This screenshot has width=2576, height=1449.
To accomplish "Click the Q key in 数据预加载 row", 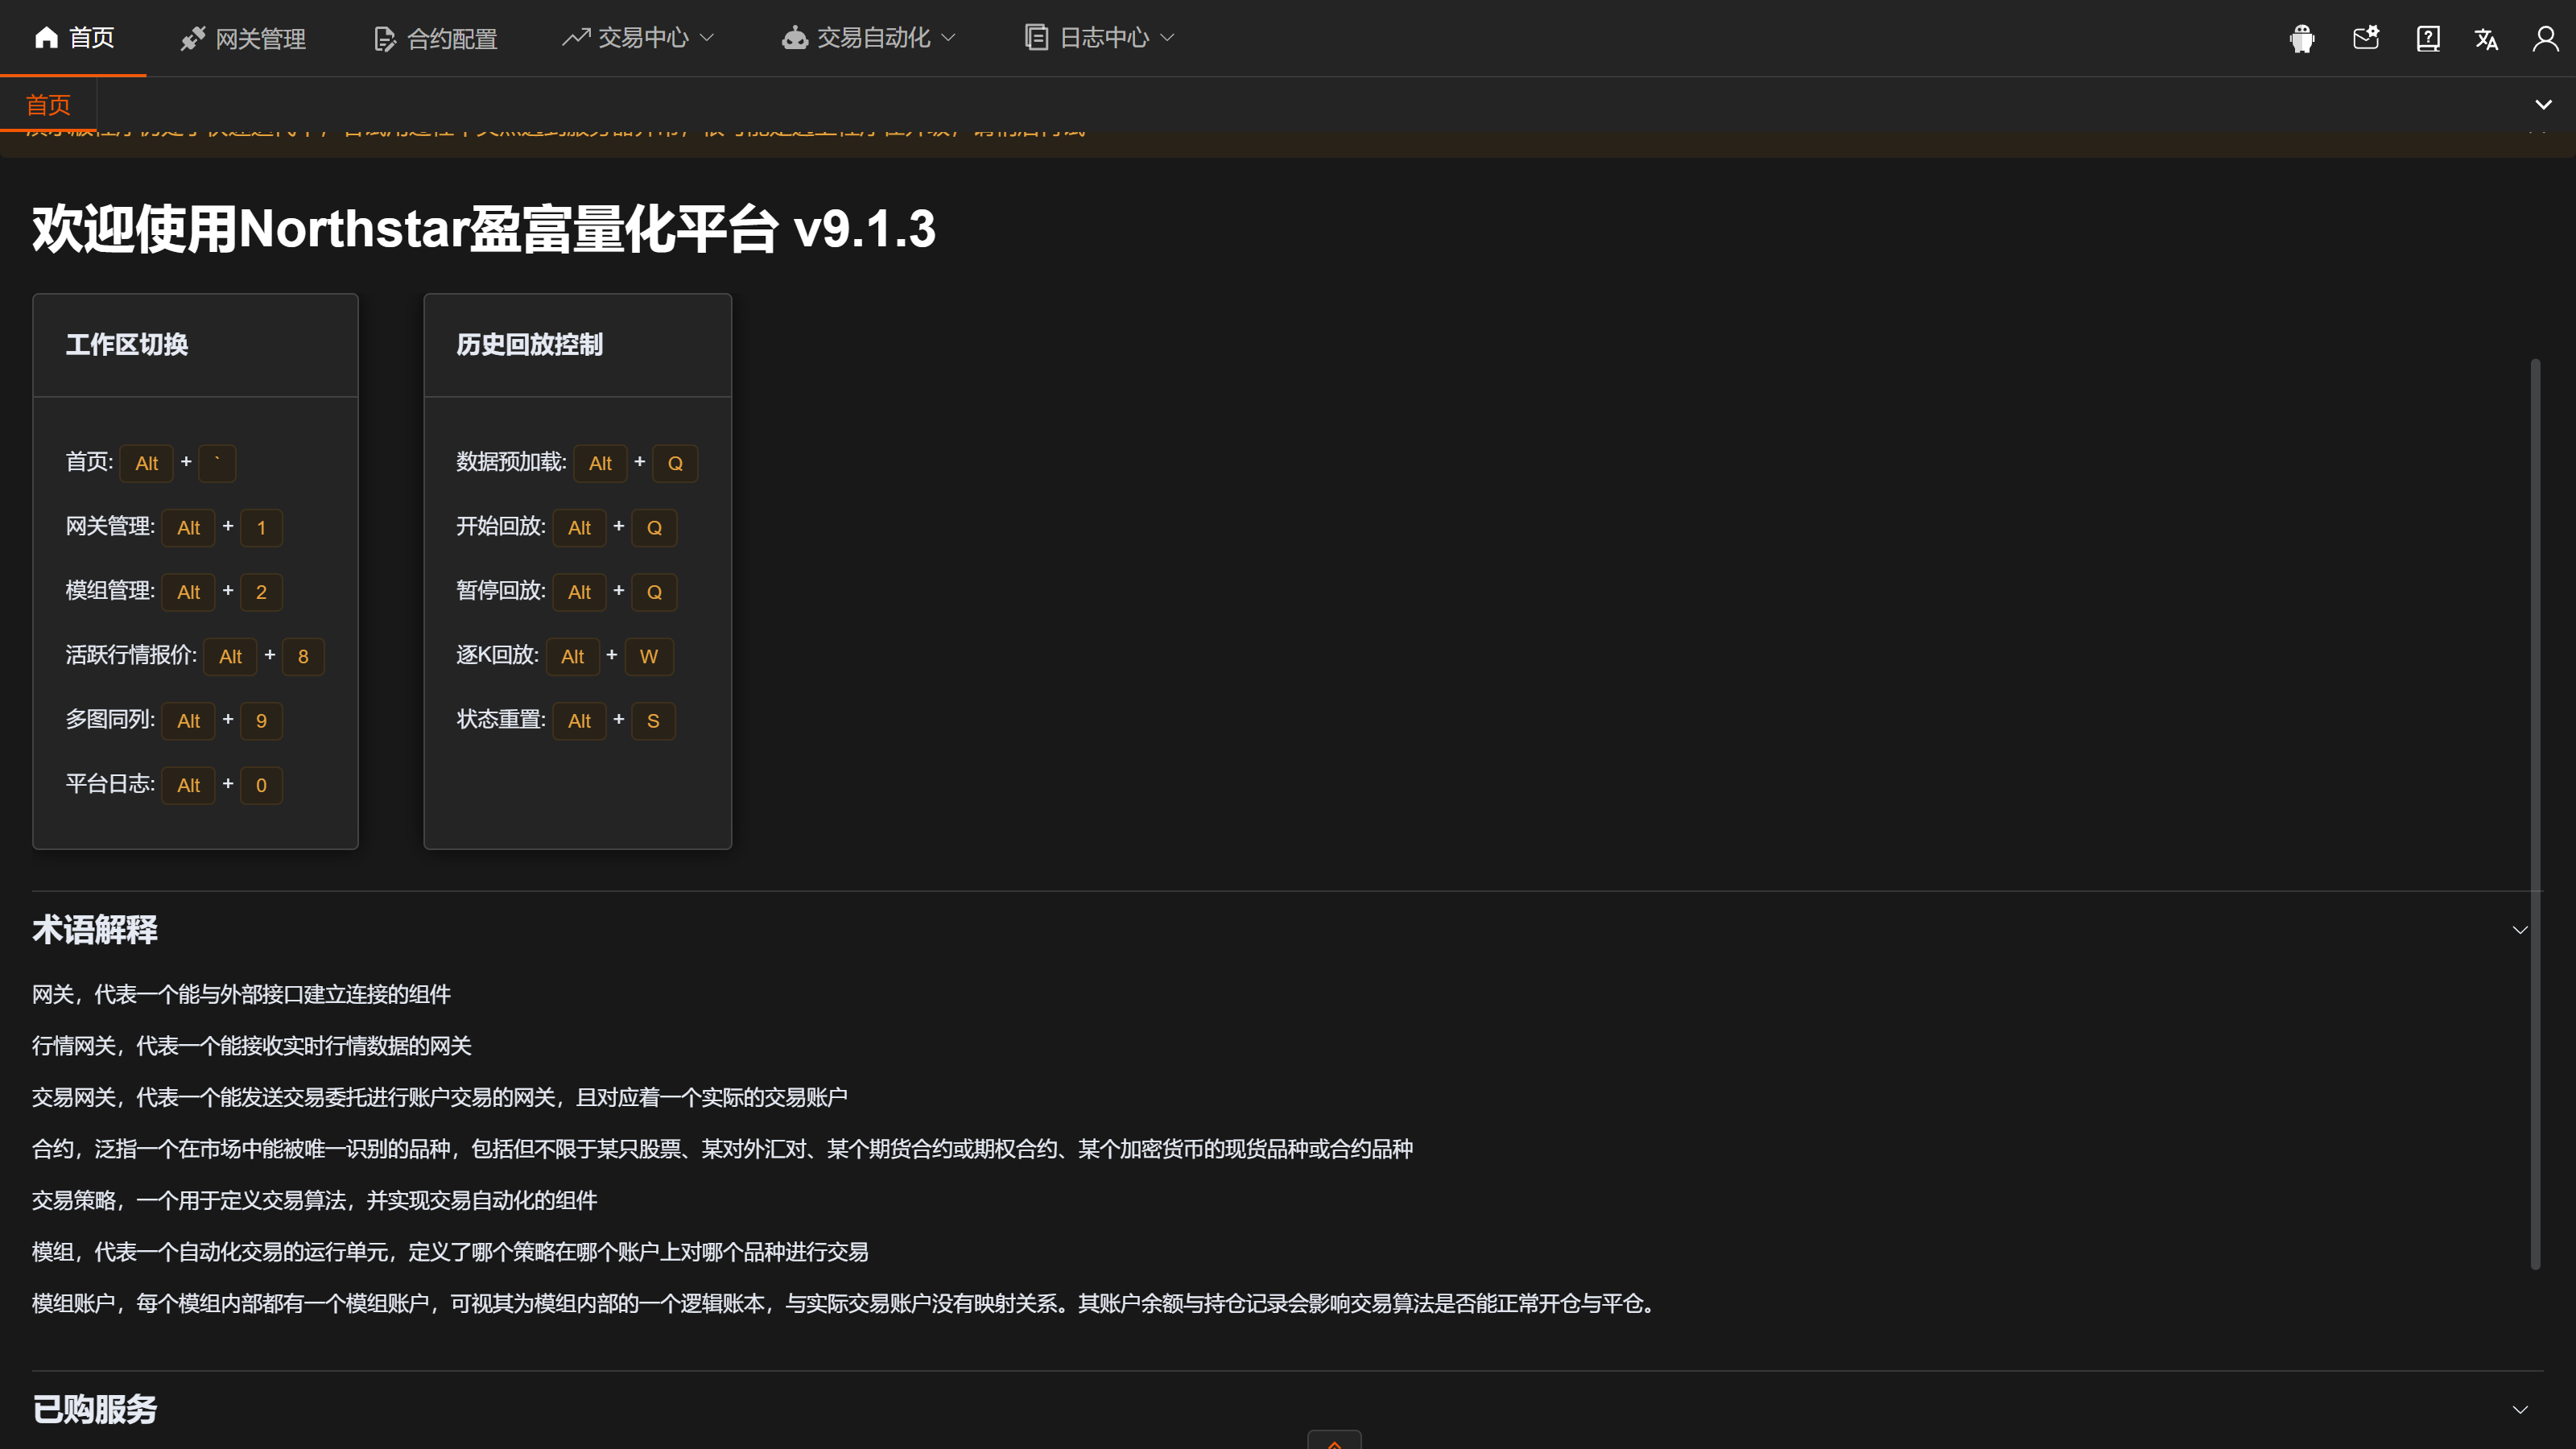I will click(x=675, y=463).
